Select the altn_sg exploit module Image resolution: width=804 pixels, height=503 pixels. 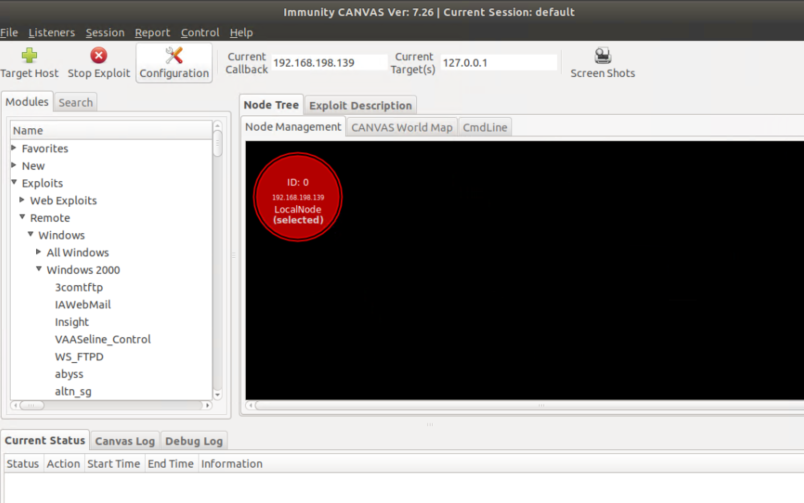click(73, 392)
